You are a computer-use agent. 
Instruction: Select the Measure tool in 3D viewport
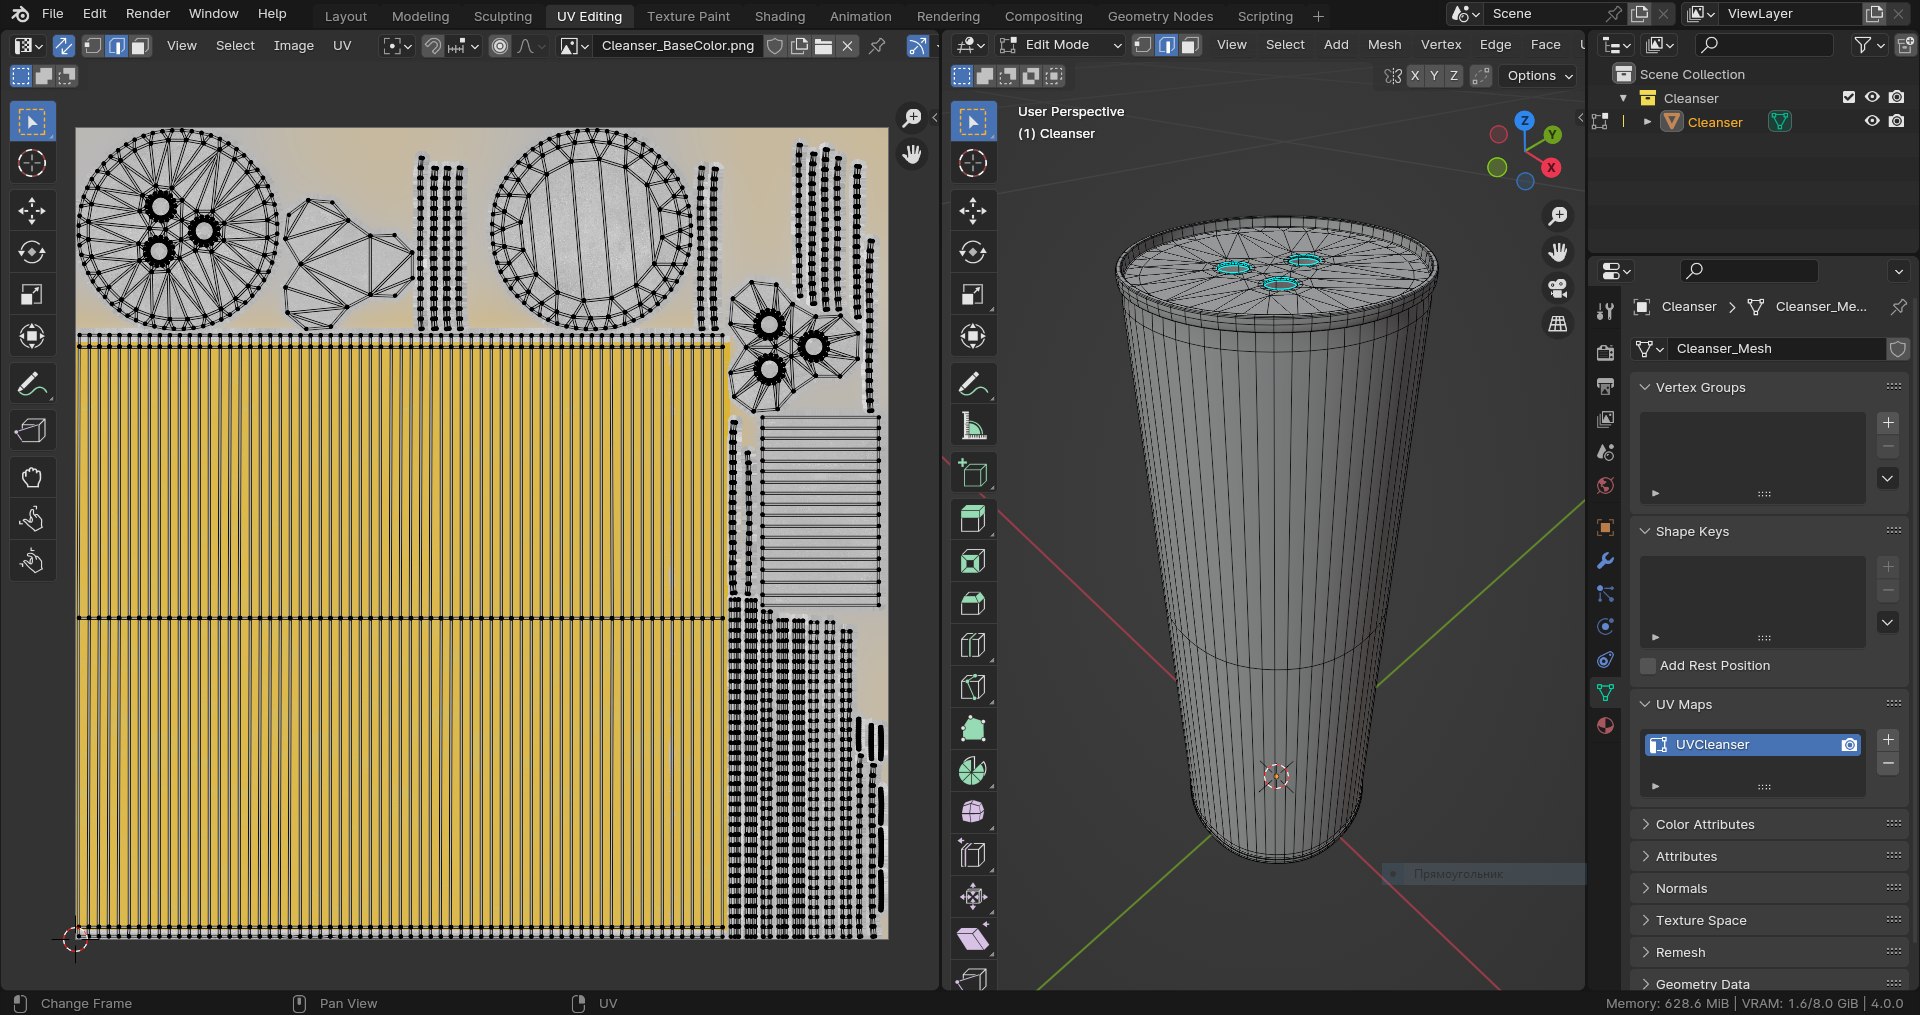[x=973, y=426]
